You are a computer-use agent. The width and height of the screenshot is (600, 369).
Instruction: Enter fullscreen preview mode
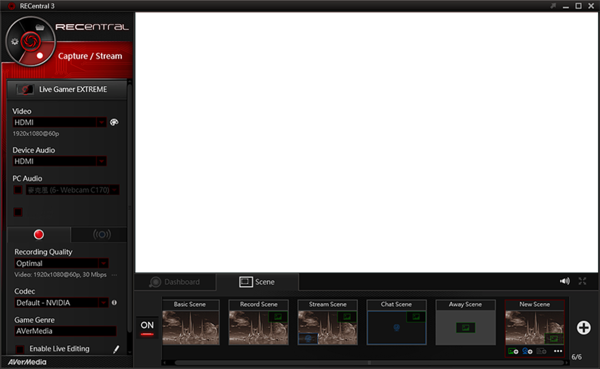coord(582,281)
